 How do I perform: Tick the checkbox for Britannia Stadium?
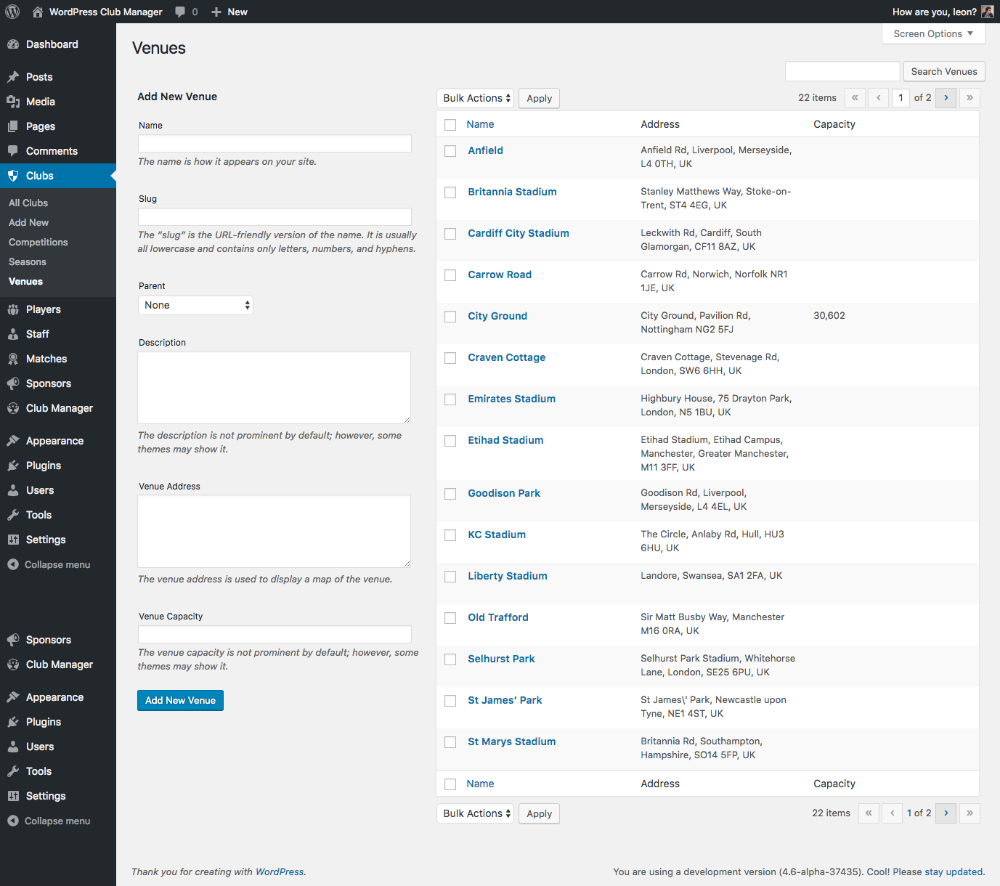[x=450, y=193]
